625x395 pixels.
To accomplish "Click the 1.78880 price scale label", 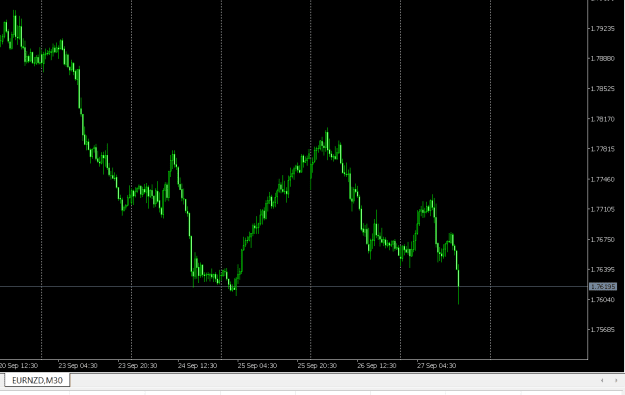I will (603, 59).
